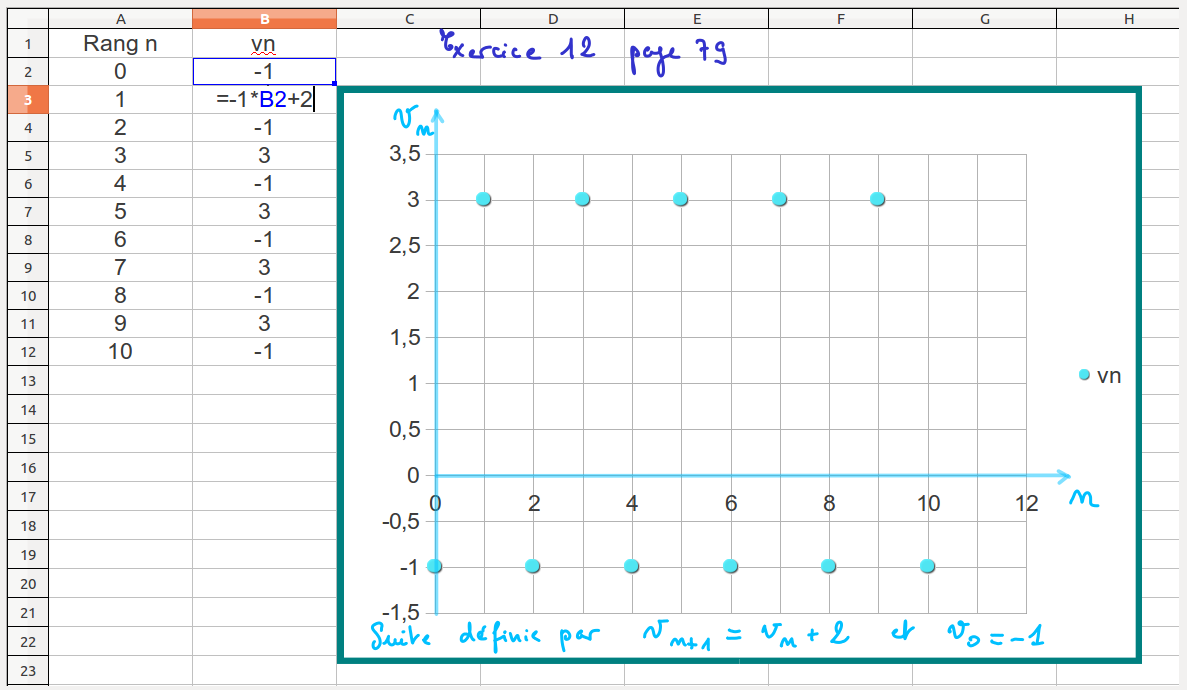Image resolution: width=1187 pixels, height=690 pixels.
Task: Click the formula cell '=-1*B2+2'
Action: (x=264, y=100)
